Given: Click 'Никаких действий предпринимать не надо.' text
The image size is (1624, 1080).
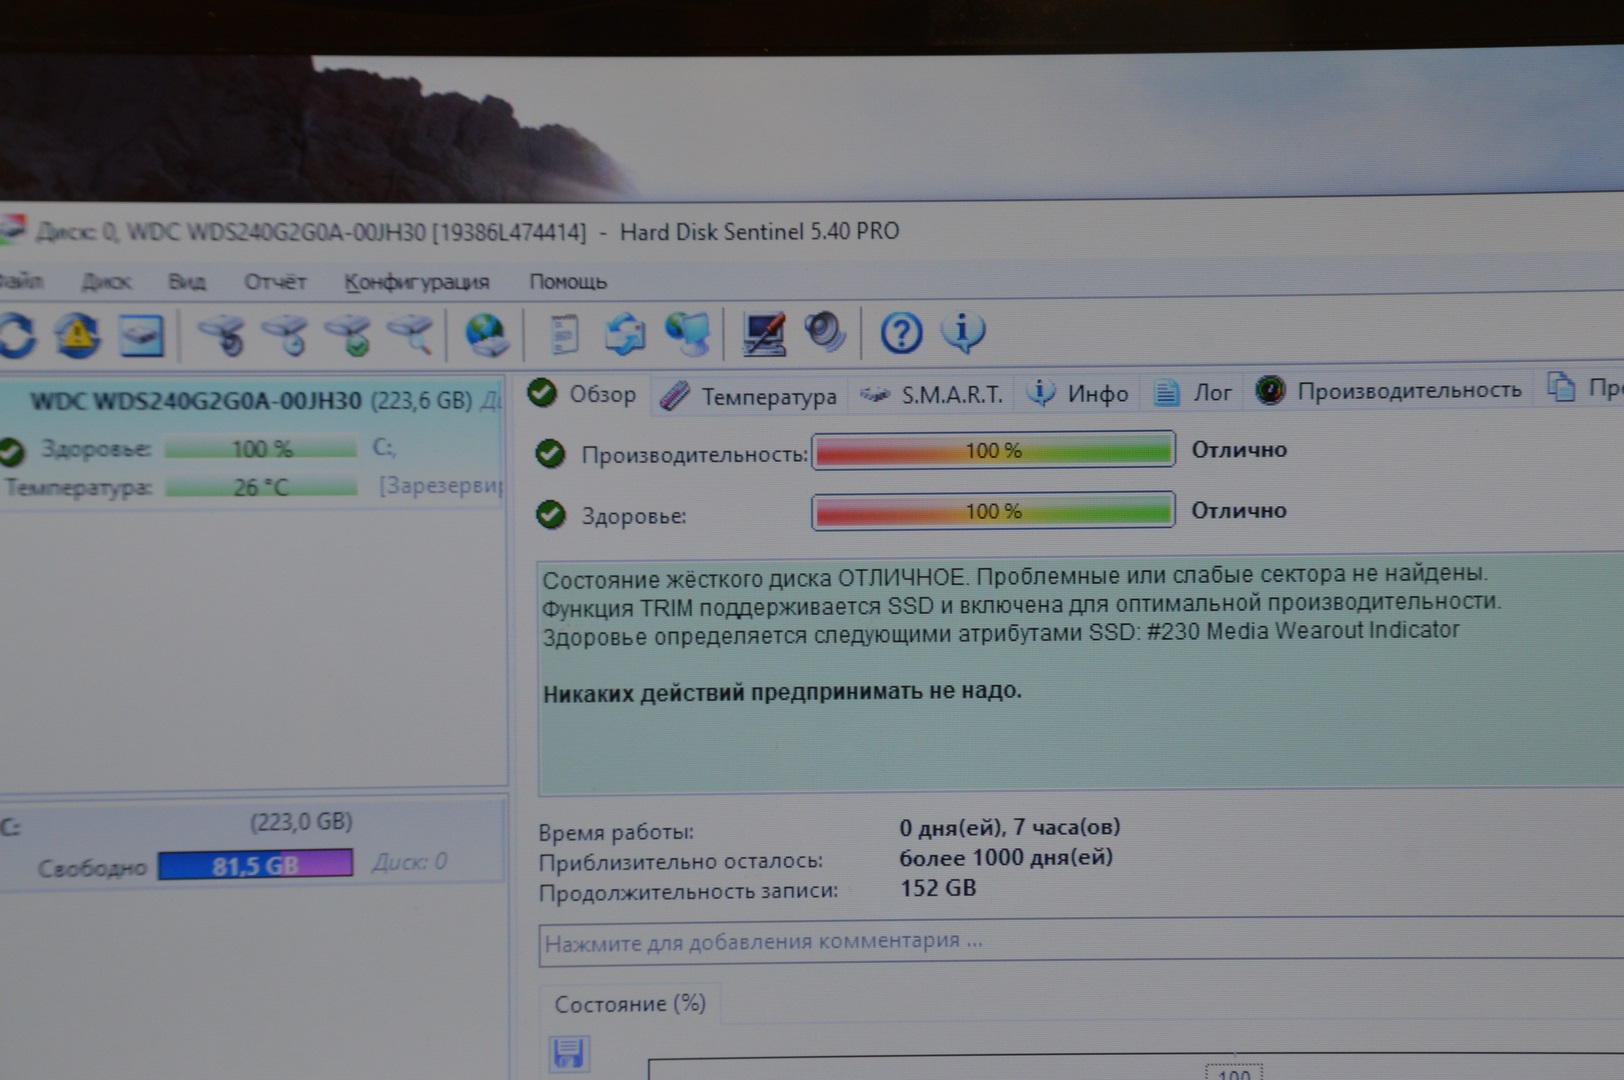Looking at the screenshot, I should click(x=782, y=692).
